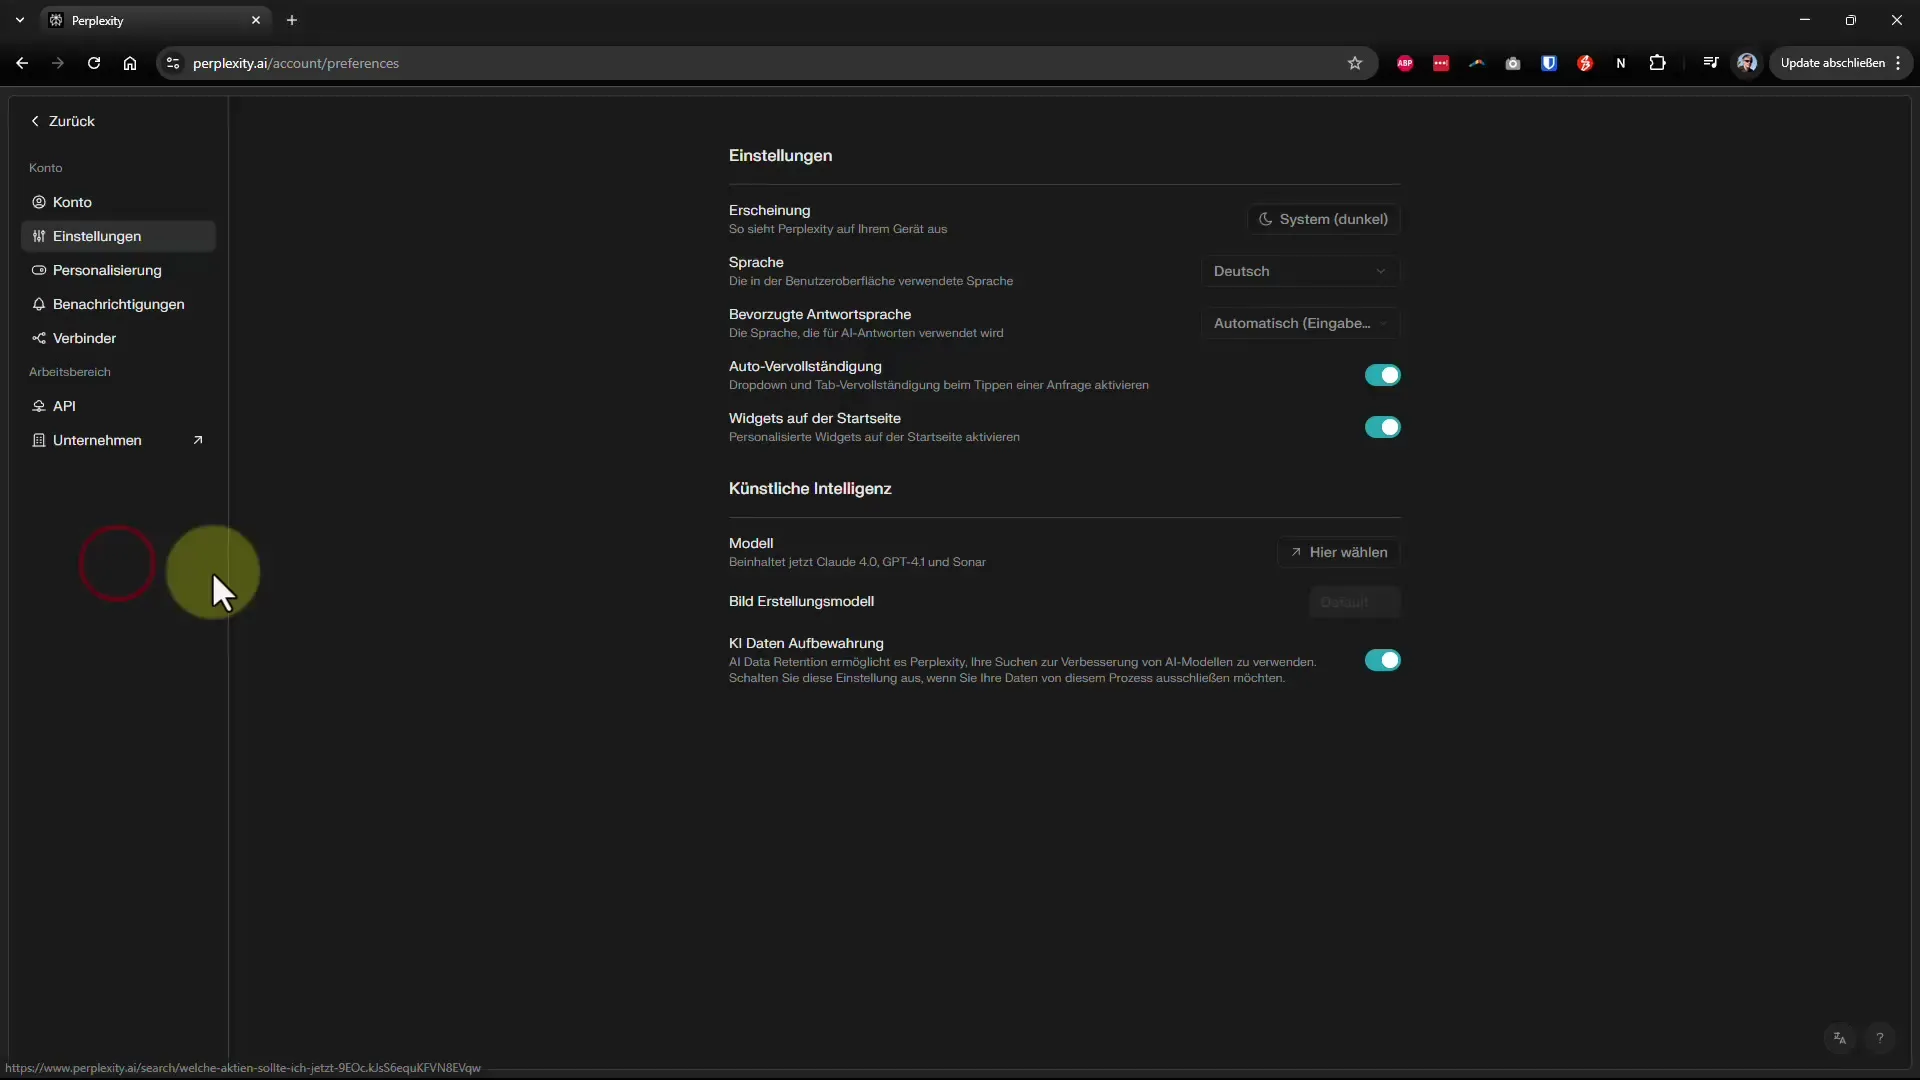Change appearance via System (dunkel) button
This screenshot has height=1080, width=1920.
click(1323, 219)
